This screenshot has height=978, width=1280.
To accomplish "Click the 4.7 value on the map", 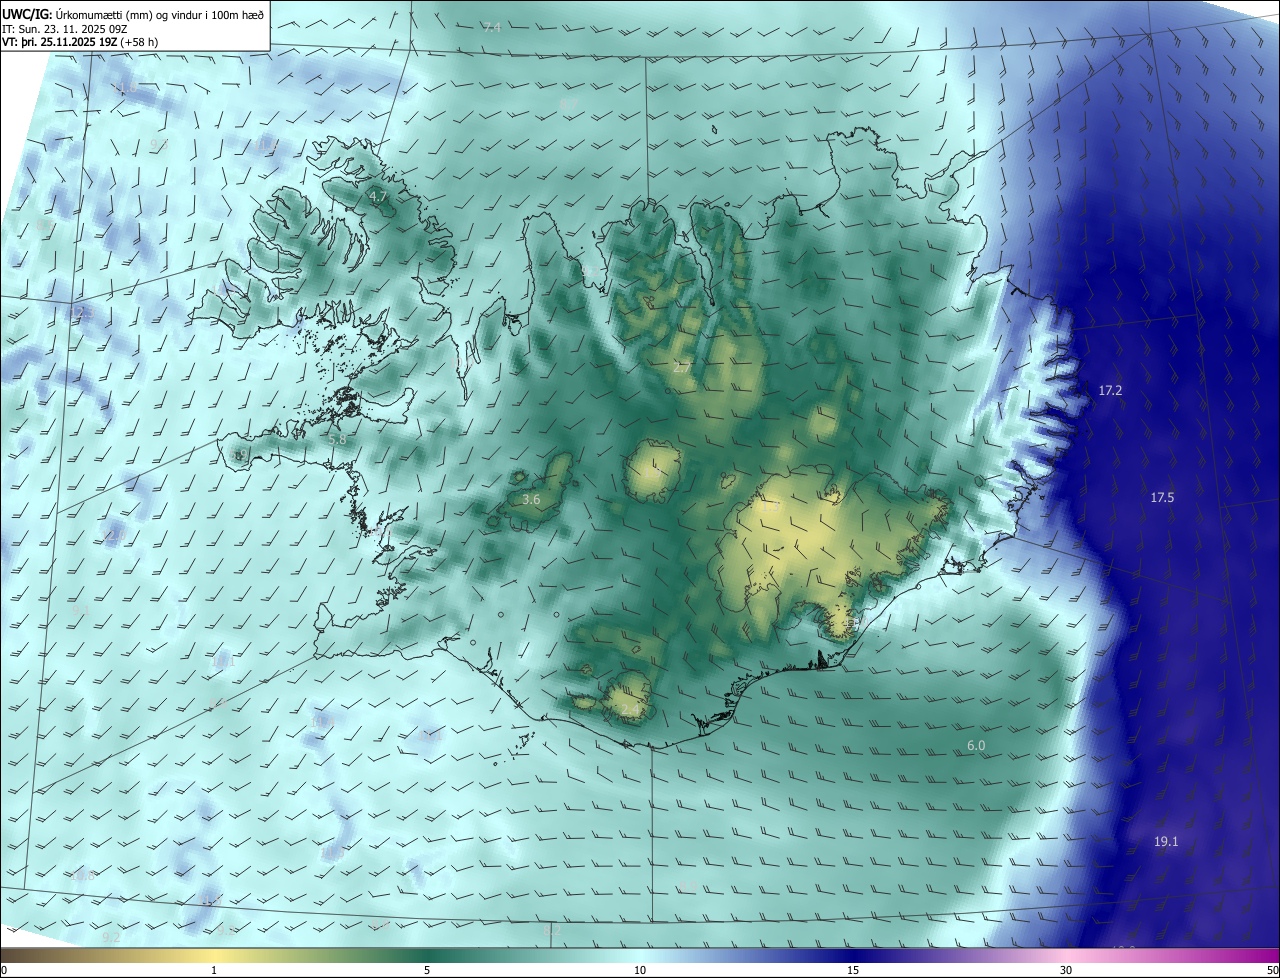I will [377, 198].
